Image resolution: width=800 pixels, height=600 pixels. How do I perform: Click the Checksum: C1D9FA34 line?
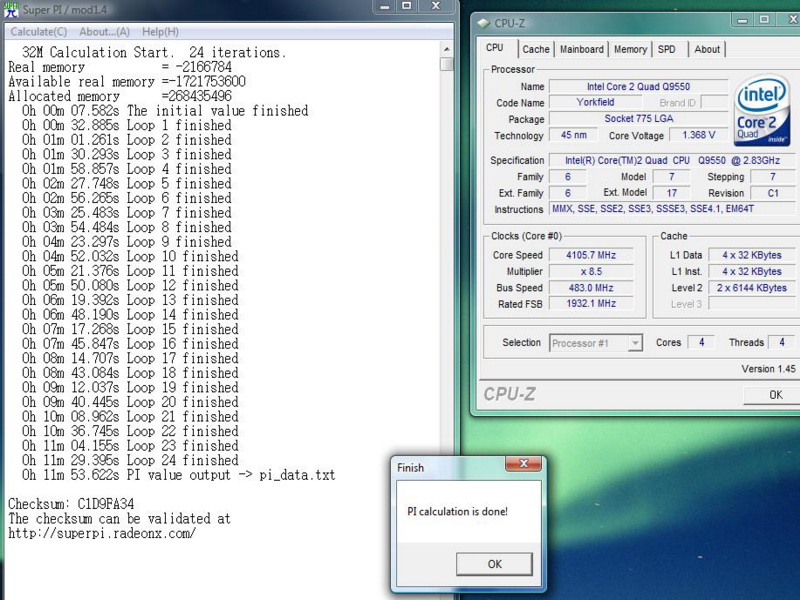(x=71, y=504)
